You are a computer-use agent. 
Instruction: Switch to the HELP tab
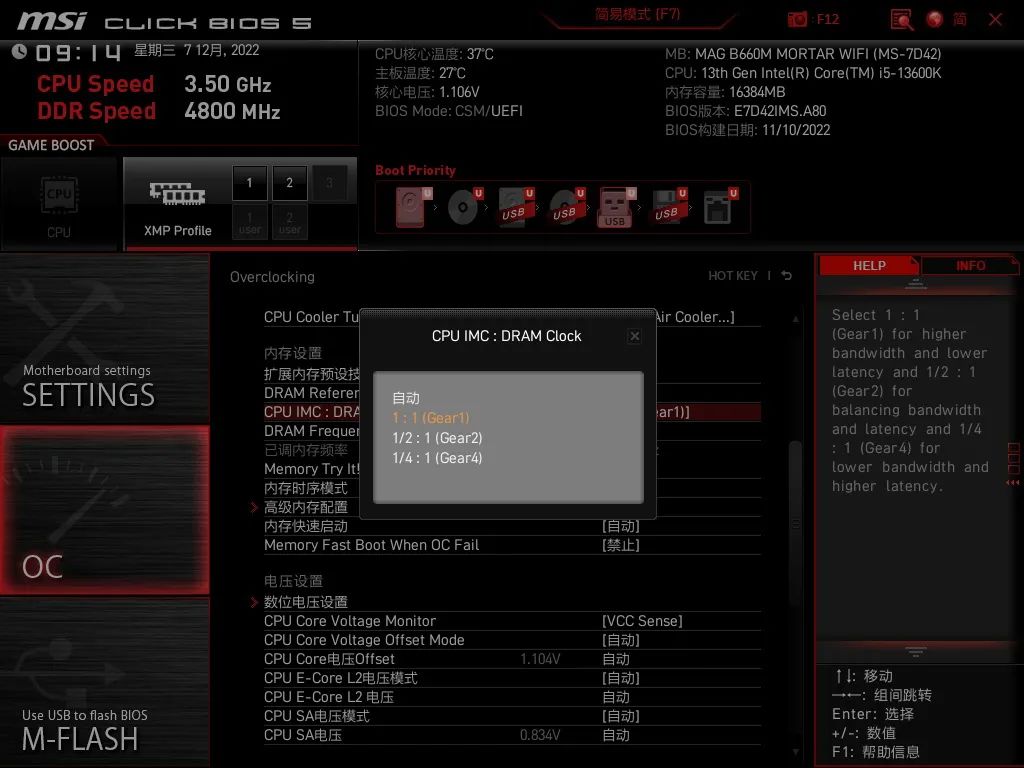point(869,266)
